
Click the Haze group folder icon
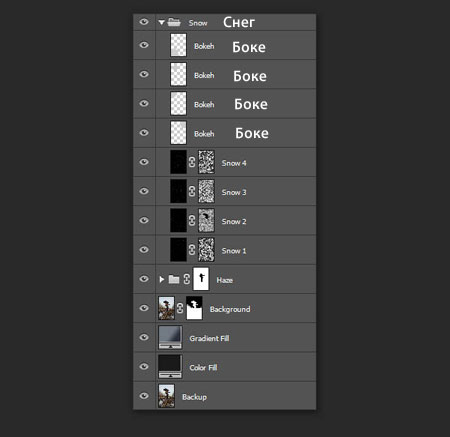coord(174,279)
